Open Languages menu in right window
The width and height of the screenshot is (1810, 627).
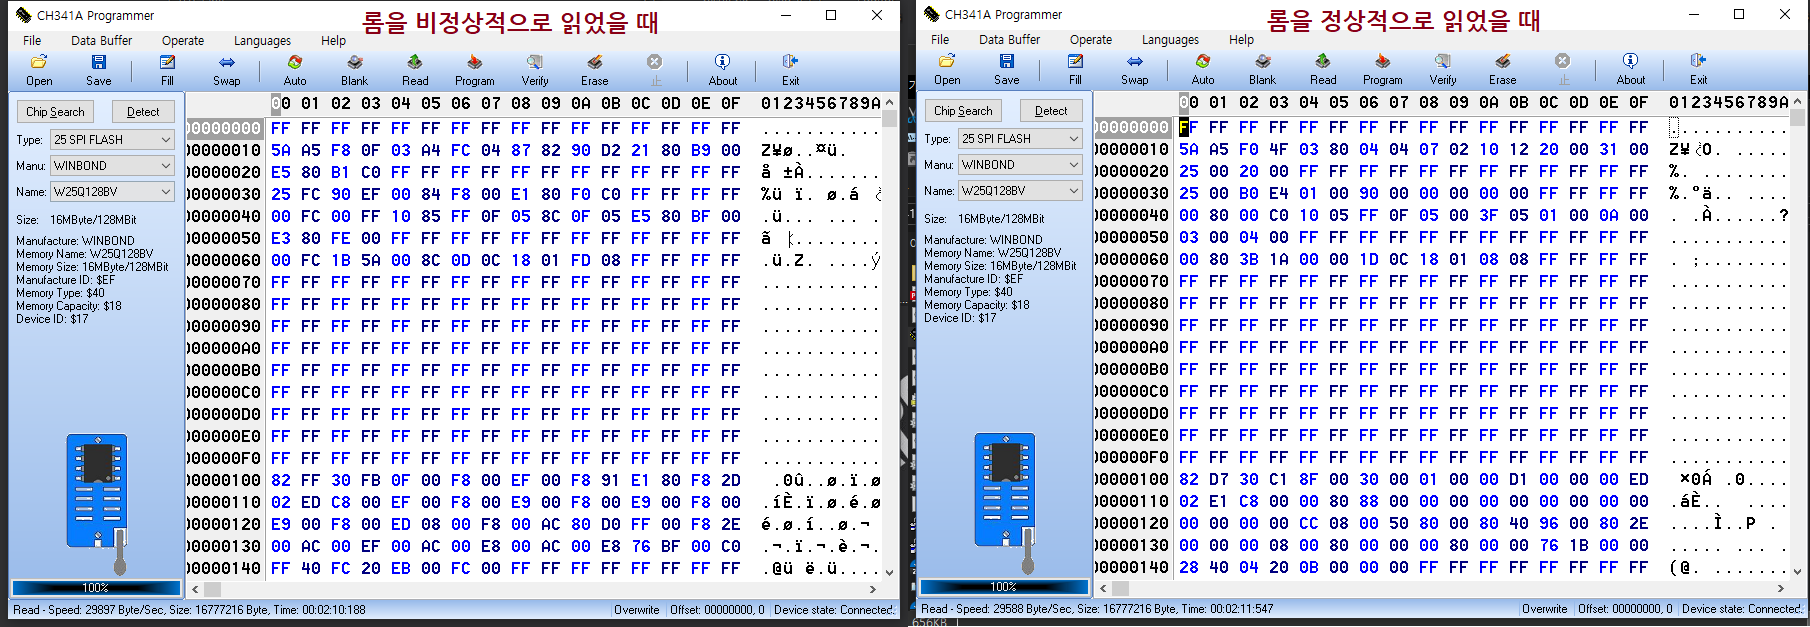pos(1170,40)
